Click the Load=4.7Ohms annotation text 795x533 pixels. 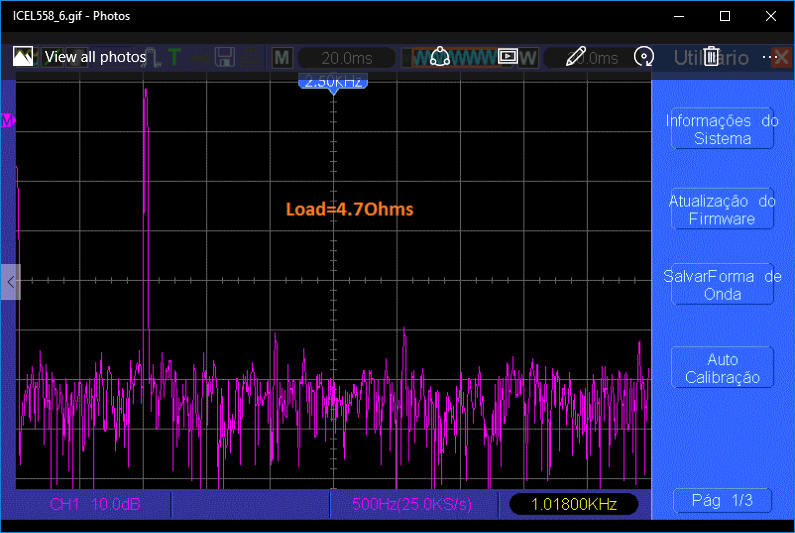(x=349, y=209)
